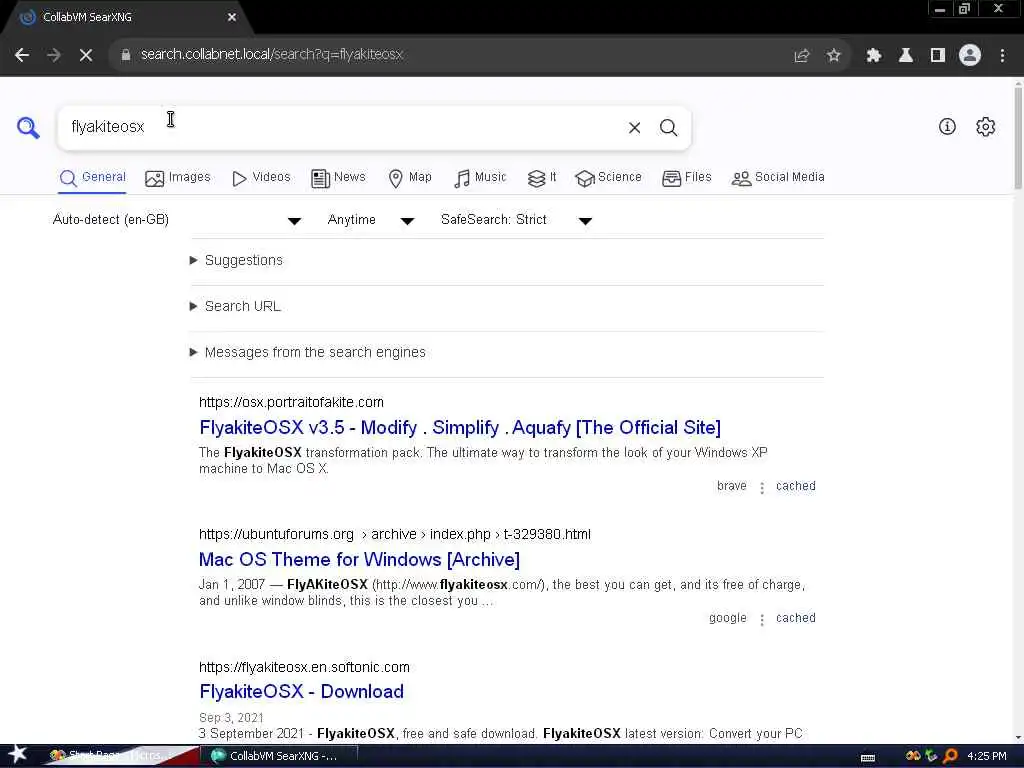1024x768 pixels.
Task: Open the About info icon
Action: 947,127
